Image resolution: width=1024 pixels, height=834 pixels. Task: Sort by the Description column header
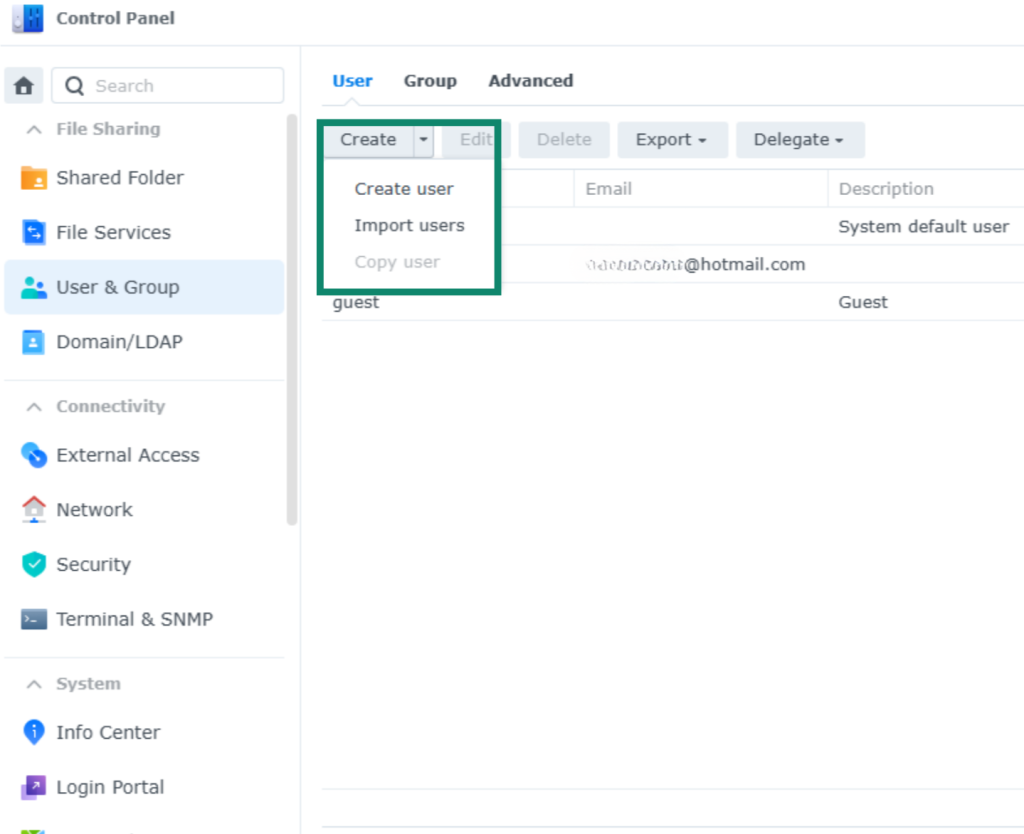(925, 189)
